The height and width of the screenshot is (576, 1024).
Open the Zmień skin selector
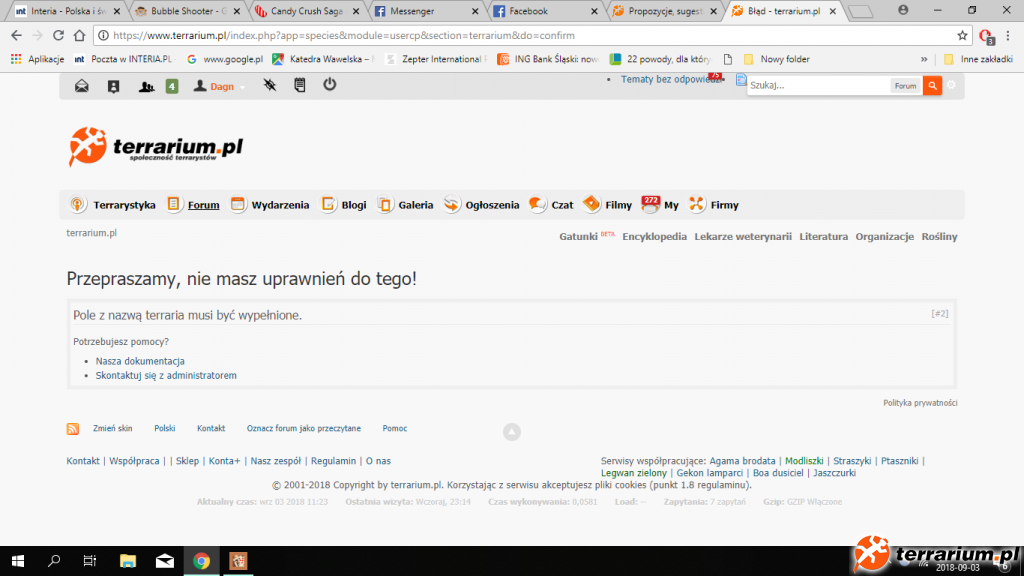(112, 428)
